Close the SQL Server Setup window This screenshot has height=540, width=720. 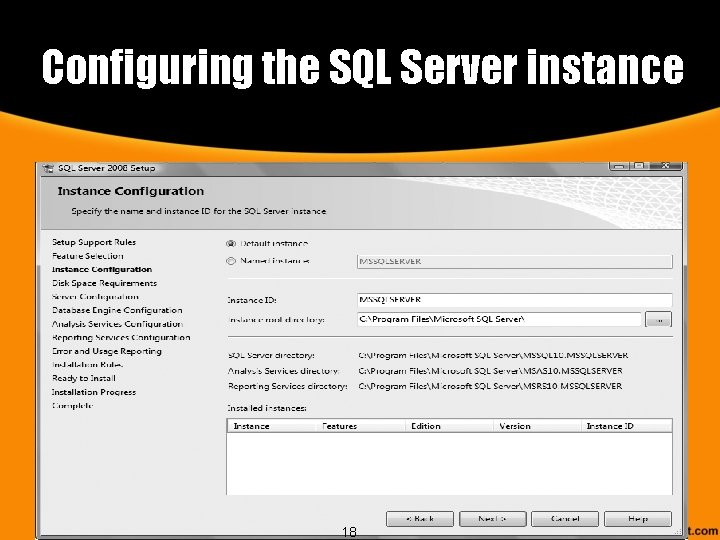665,166
